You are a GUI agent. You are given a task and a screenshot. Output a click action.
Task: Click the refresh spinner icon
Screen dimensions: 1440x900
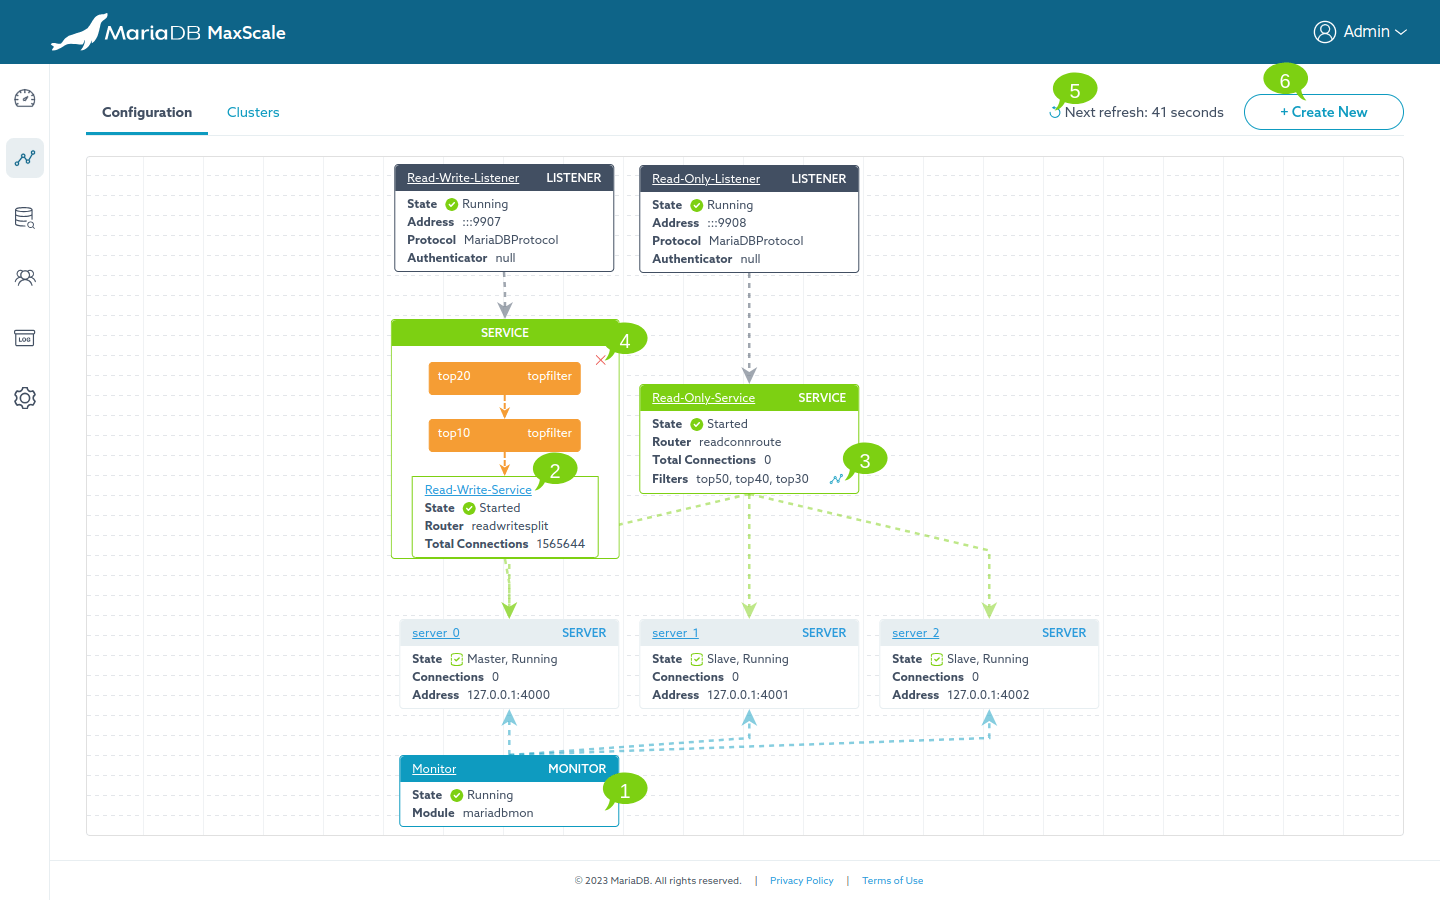(1055, 112)
